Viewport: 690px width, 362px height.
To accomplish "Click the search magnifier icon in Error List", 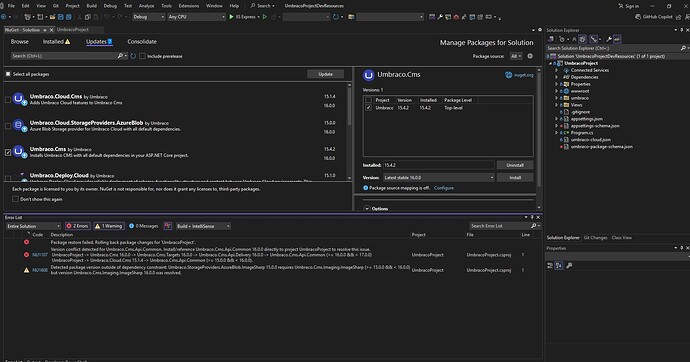I will pyautogui.click(x=534, y=226).
